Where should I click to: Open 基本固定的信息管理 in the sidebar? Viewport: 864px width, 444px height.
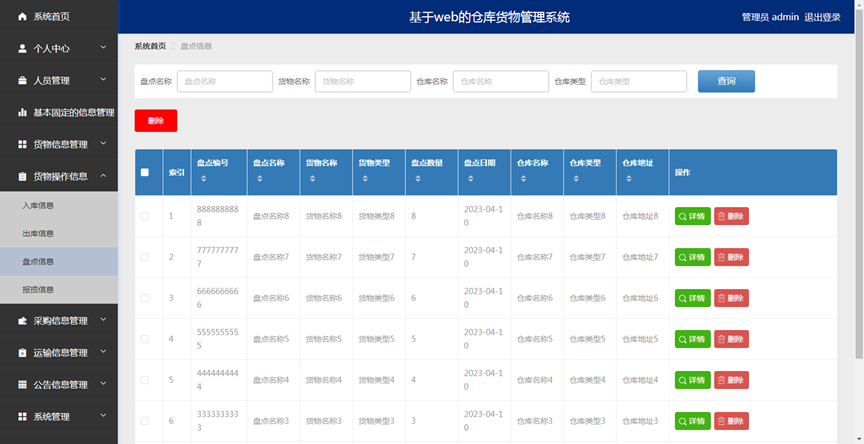59,112
